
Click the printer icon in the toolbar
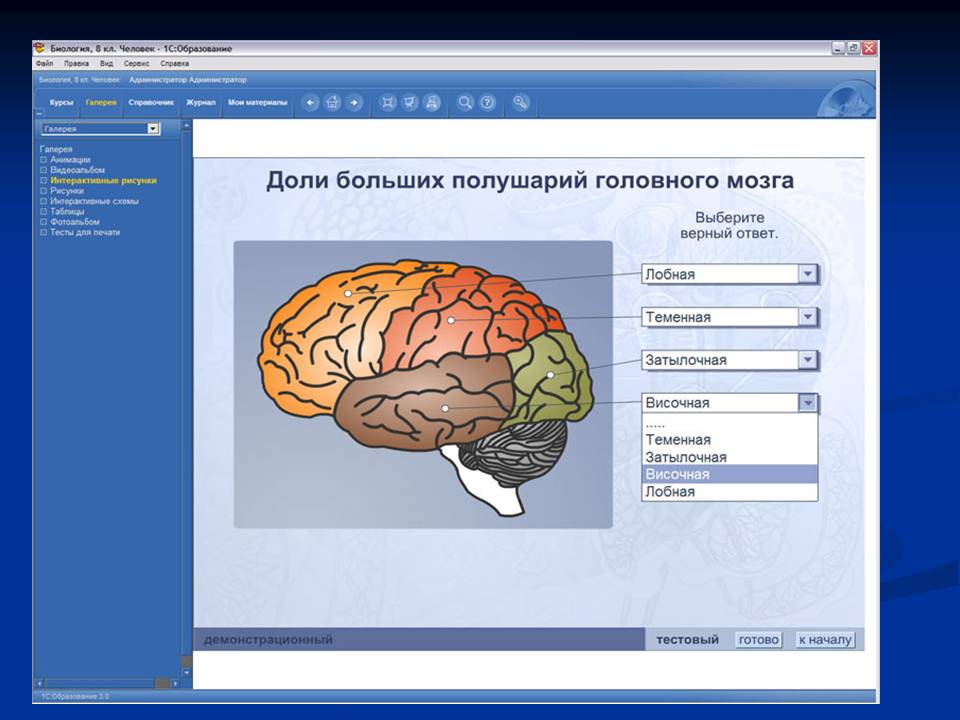[432, 102]
